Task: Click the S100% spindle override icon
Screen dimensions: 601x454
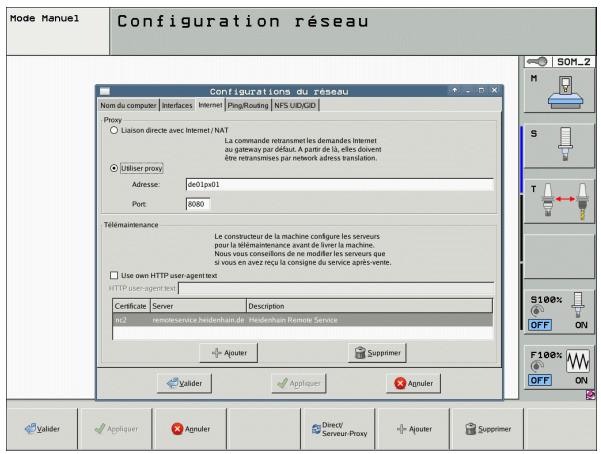Action: (x=578, y=304)
